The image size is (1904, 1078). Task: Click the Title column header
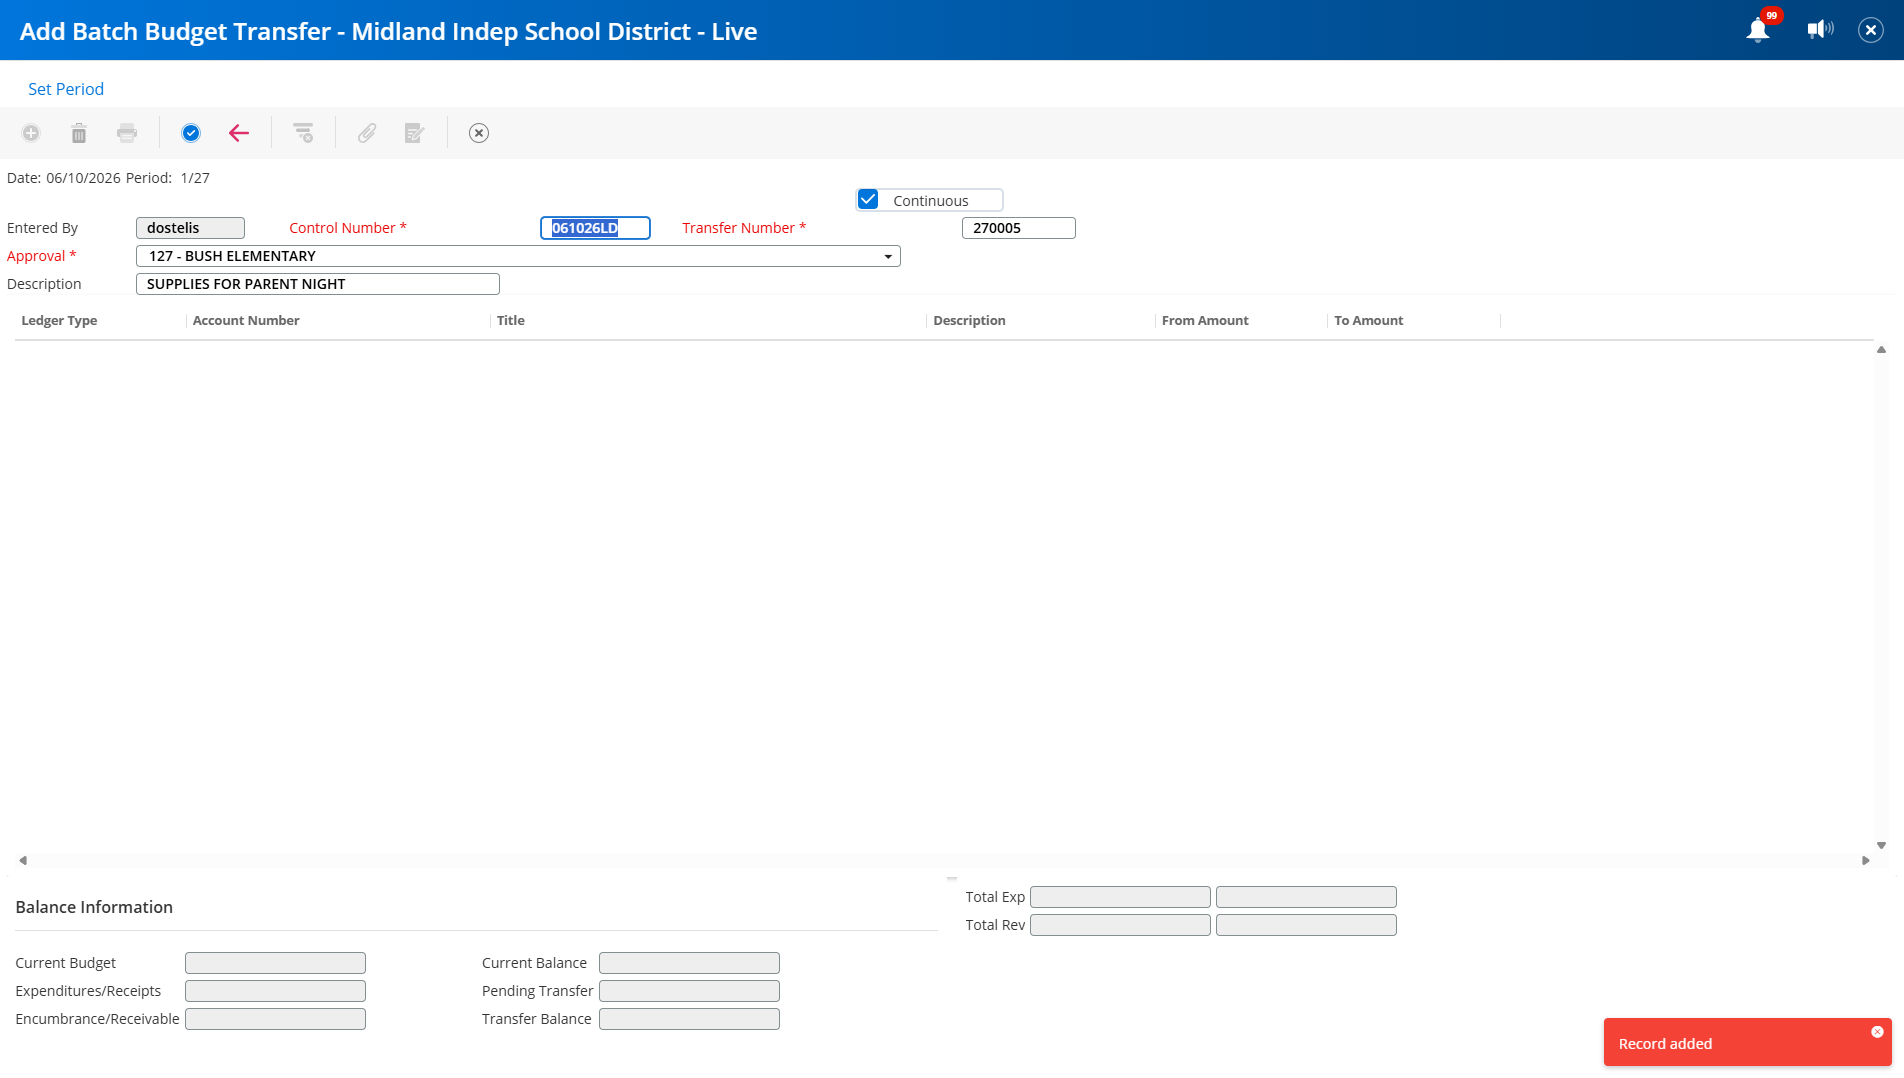pos(511,321)
